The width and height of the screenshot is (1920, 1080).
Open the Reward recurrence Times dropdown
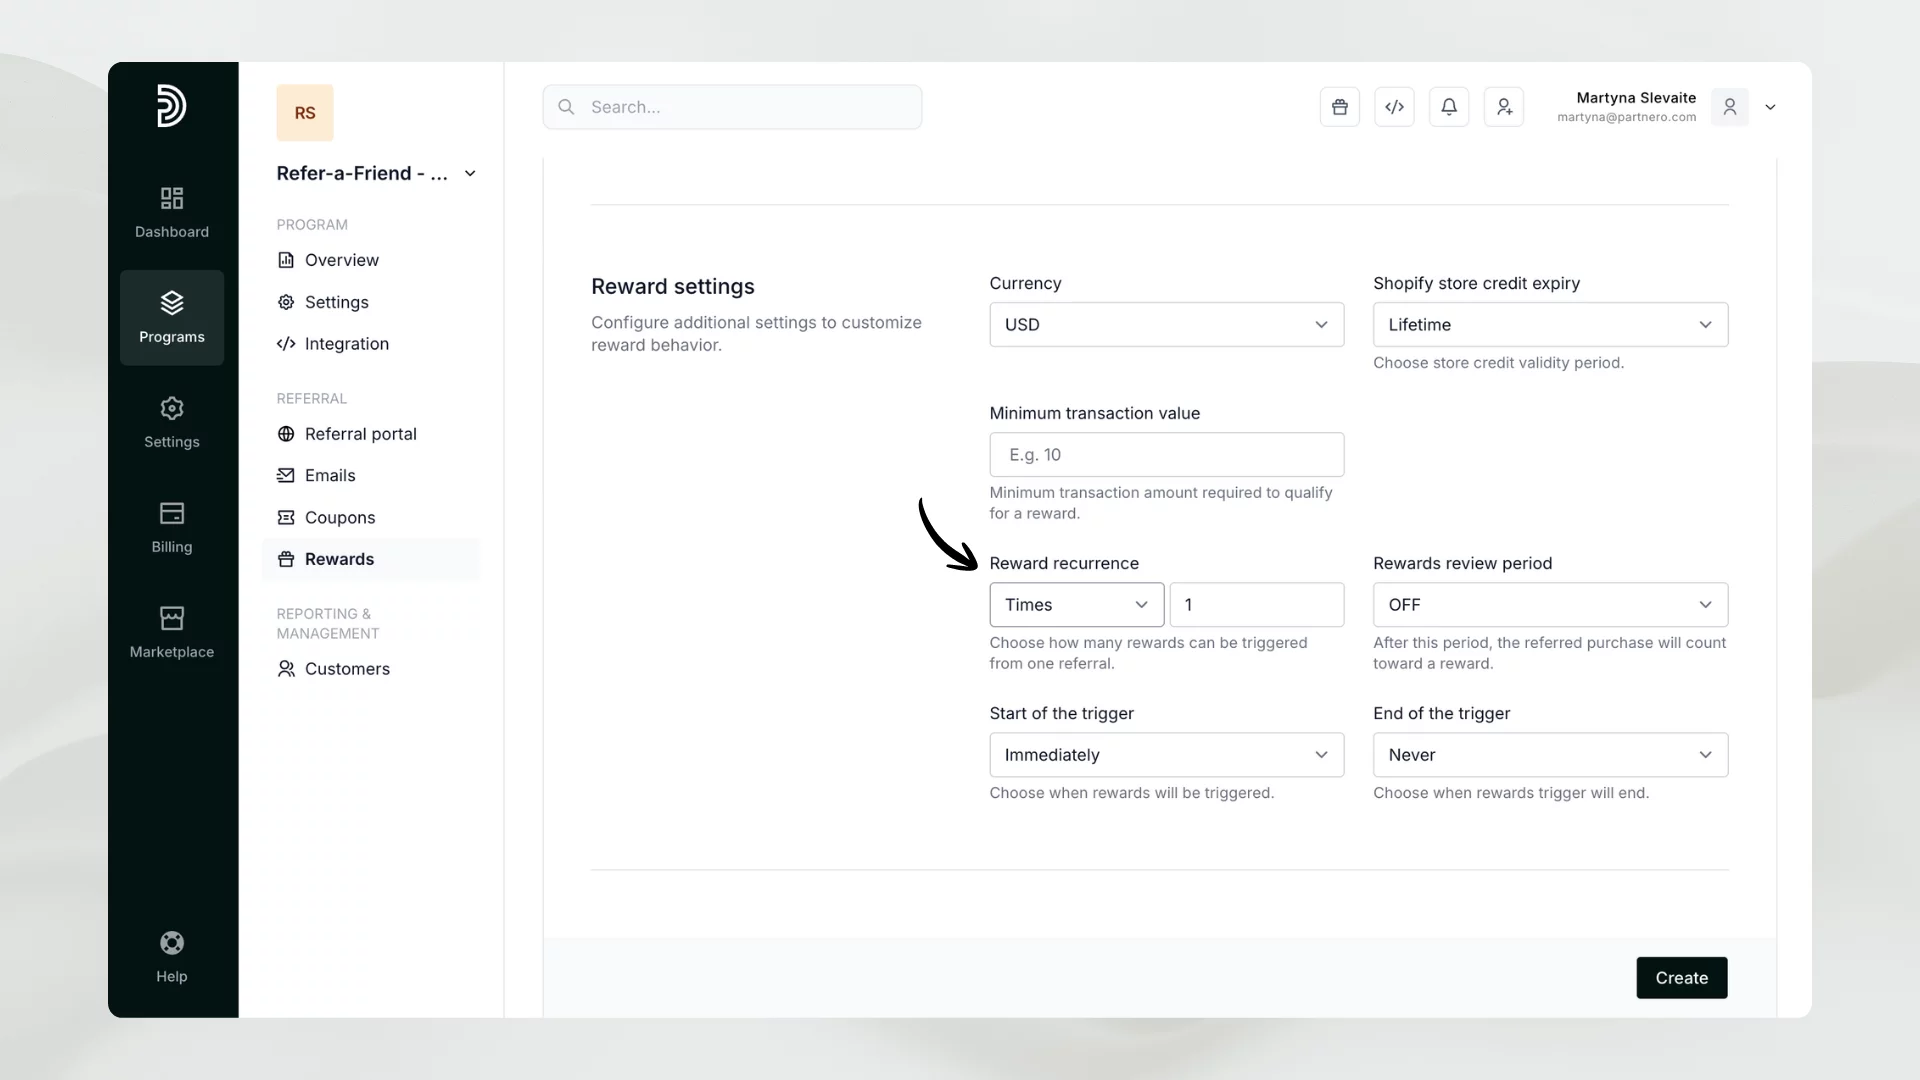pos(1076,605)
